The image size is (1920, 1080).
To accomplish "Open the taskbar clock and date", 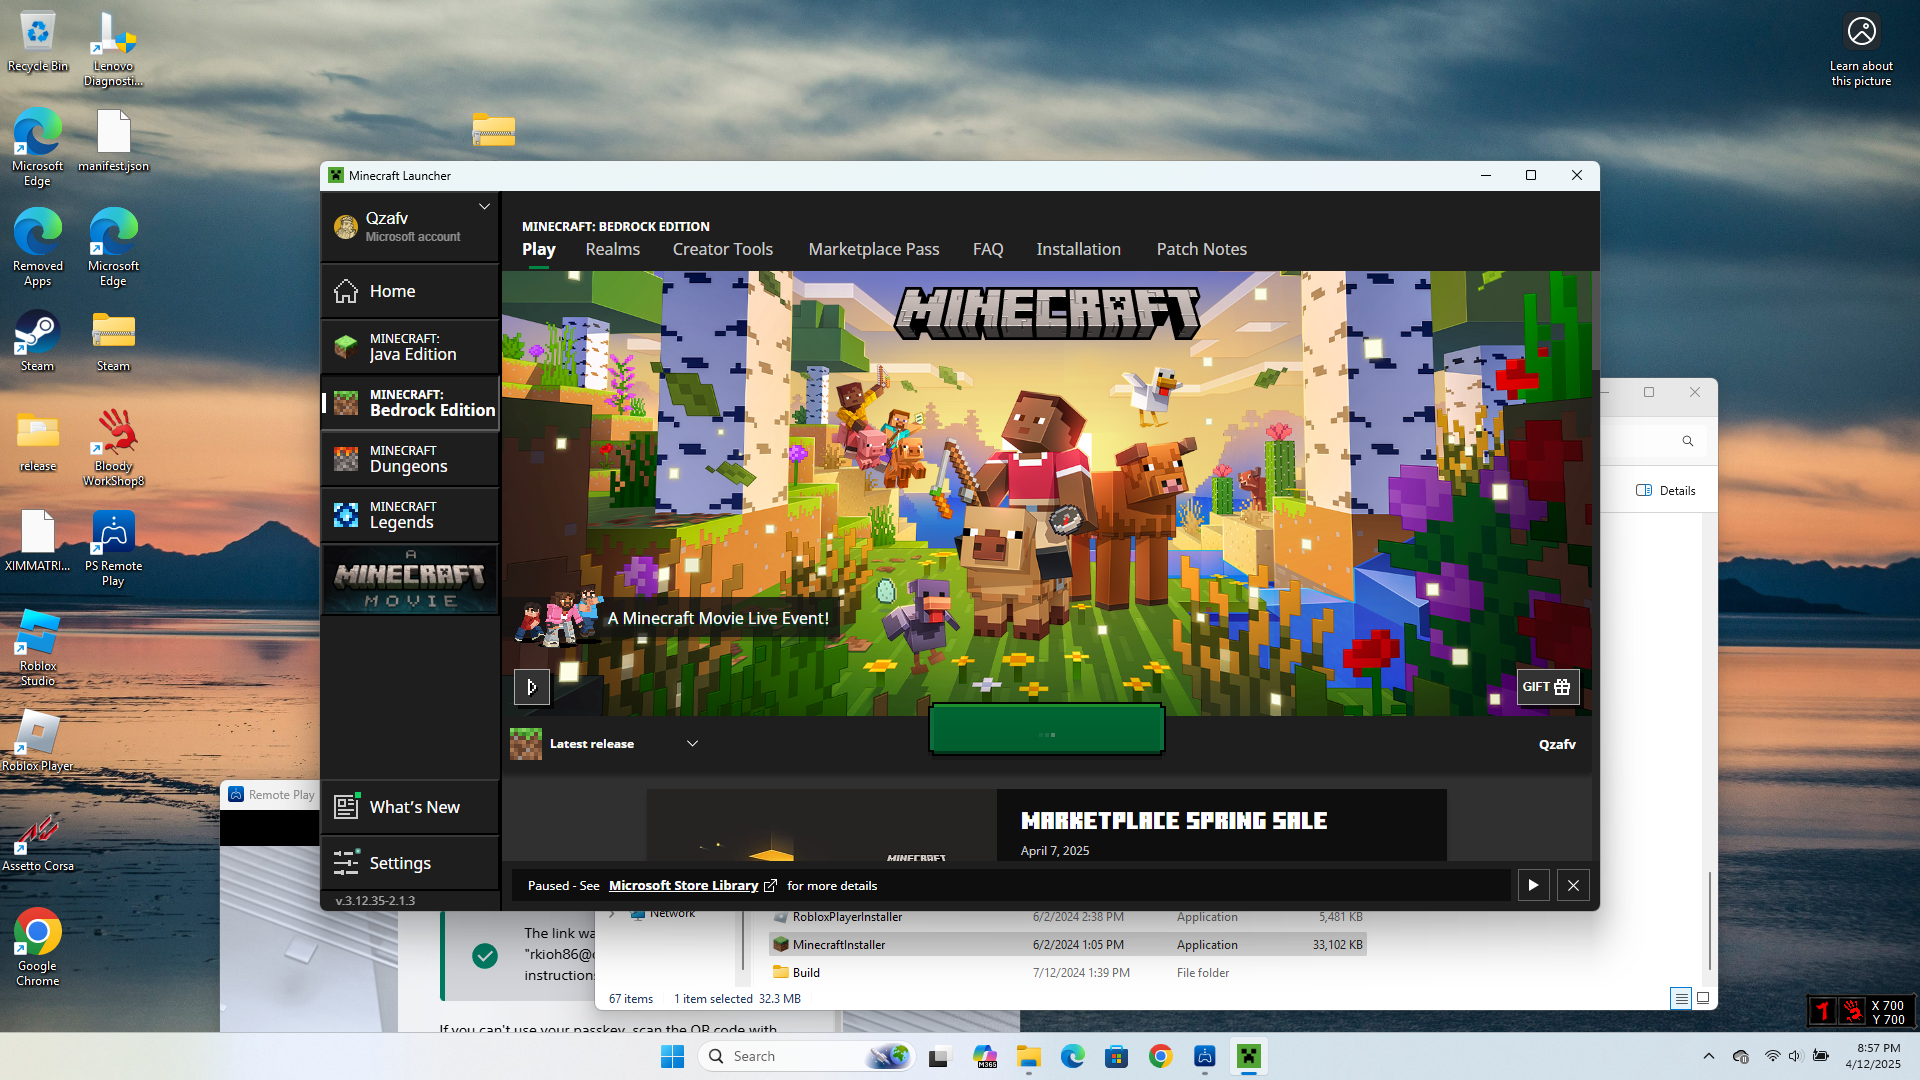I will (1873, 1056).
